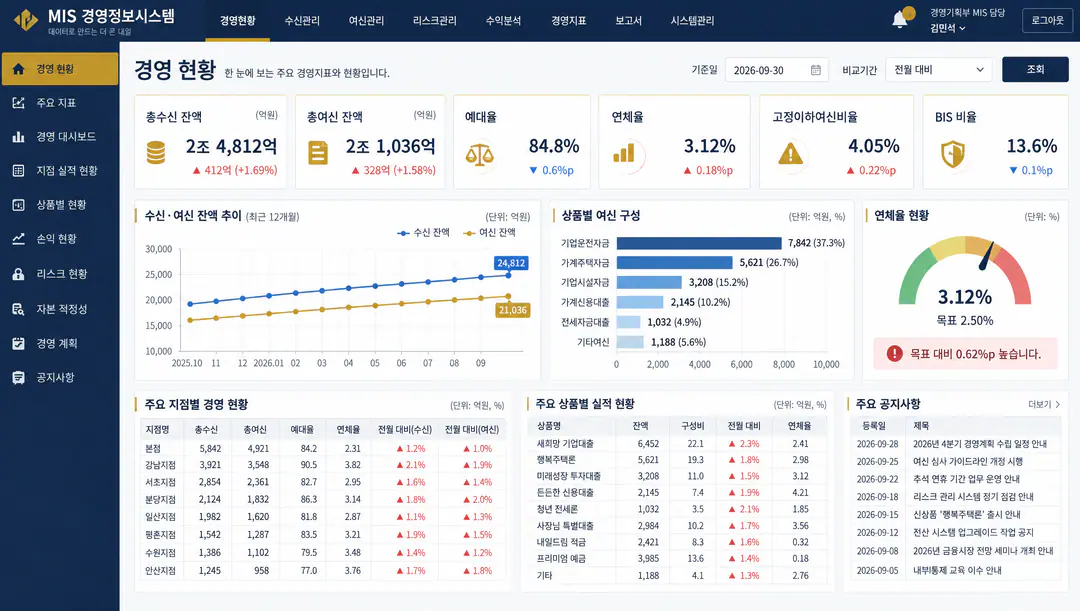The width and height of the screenshot is (1080, 611).
Task: Click the 목표 2.50% text under gauge
Action: 964,321
